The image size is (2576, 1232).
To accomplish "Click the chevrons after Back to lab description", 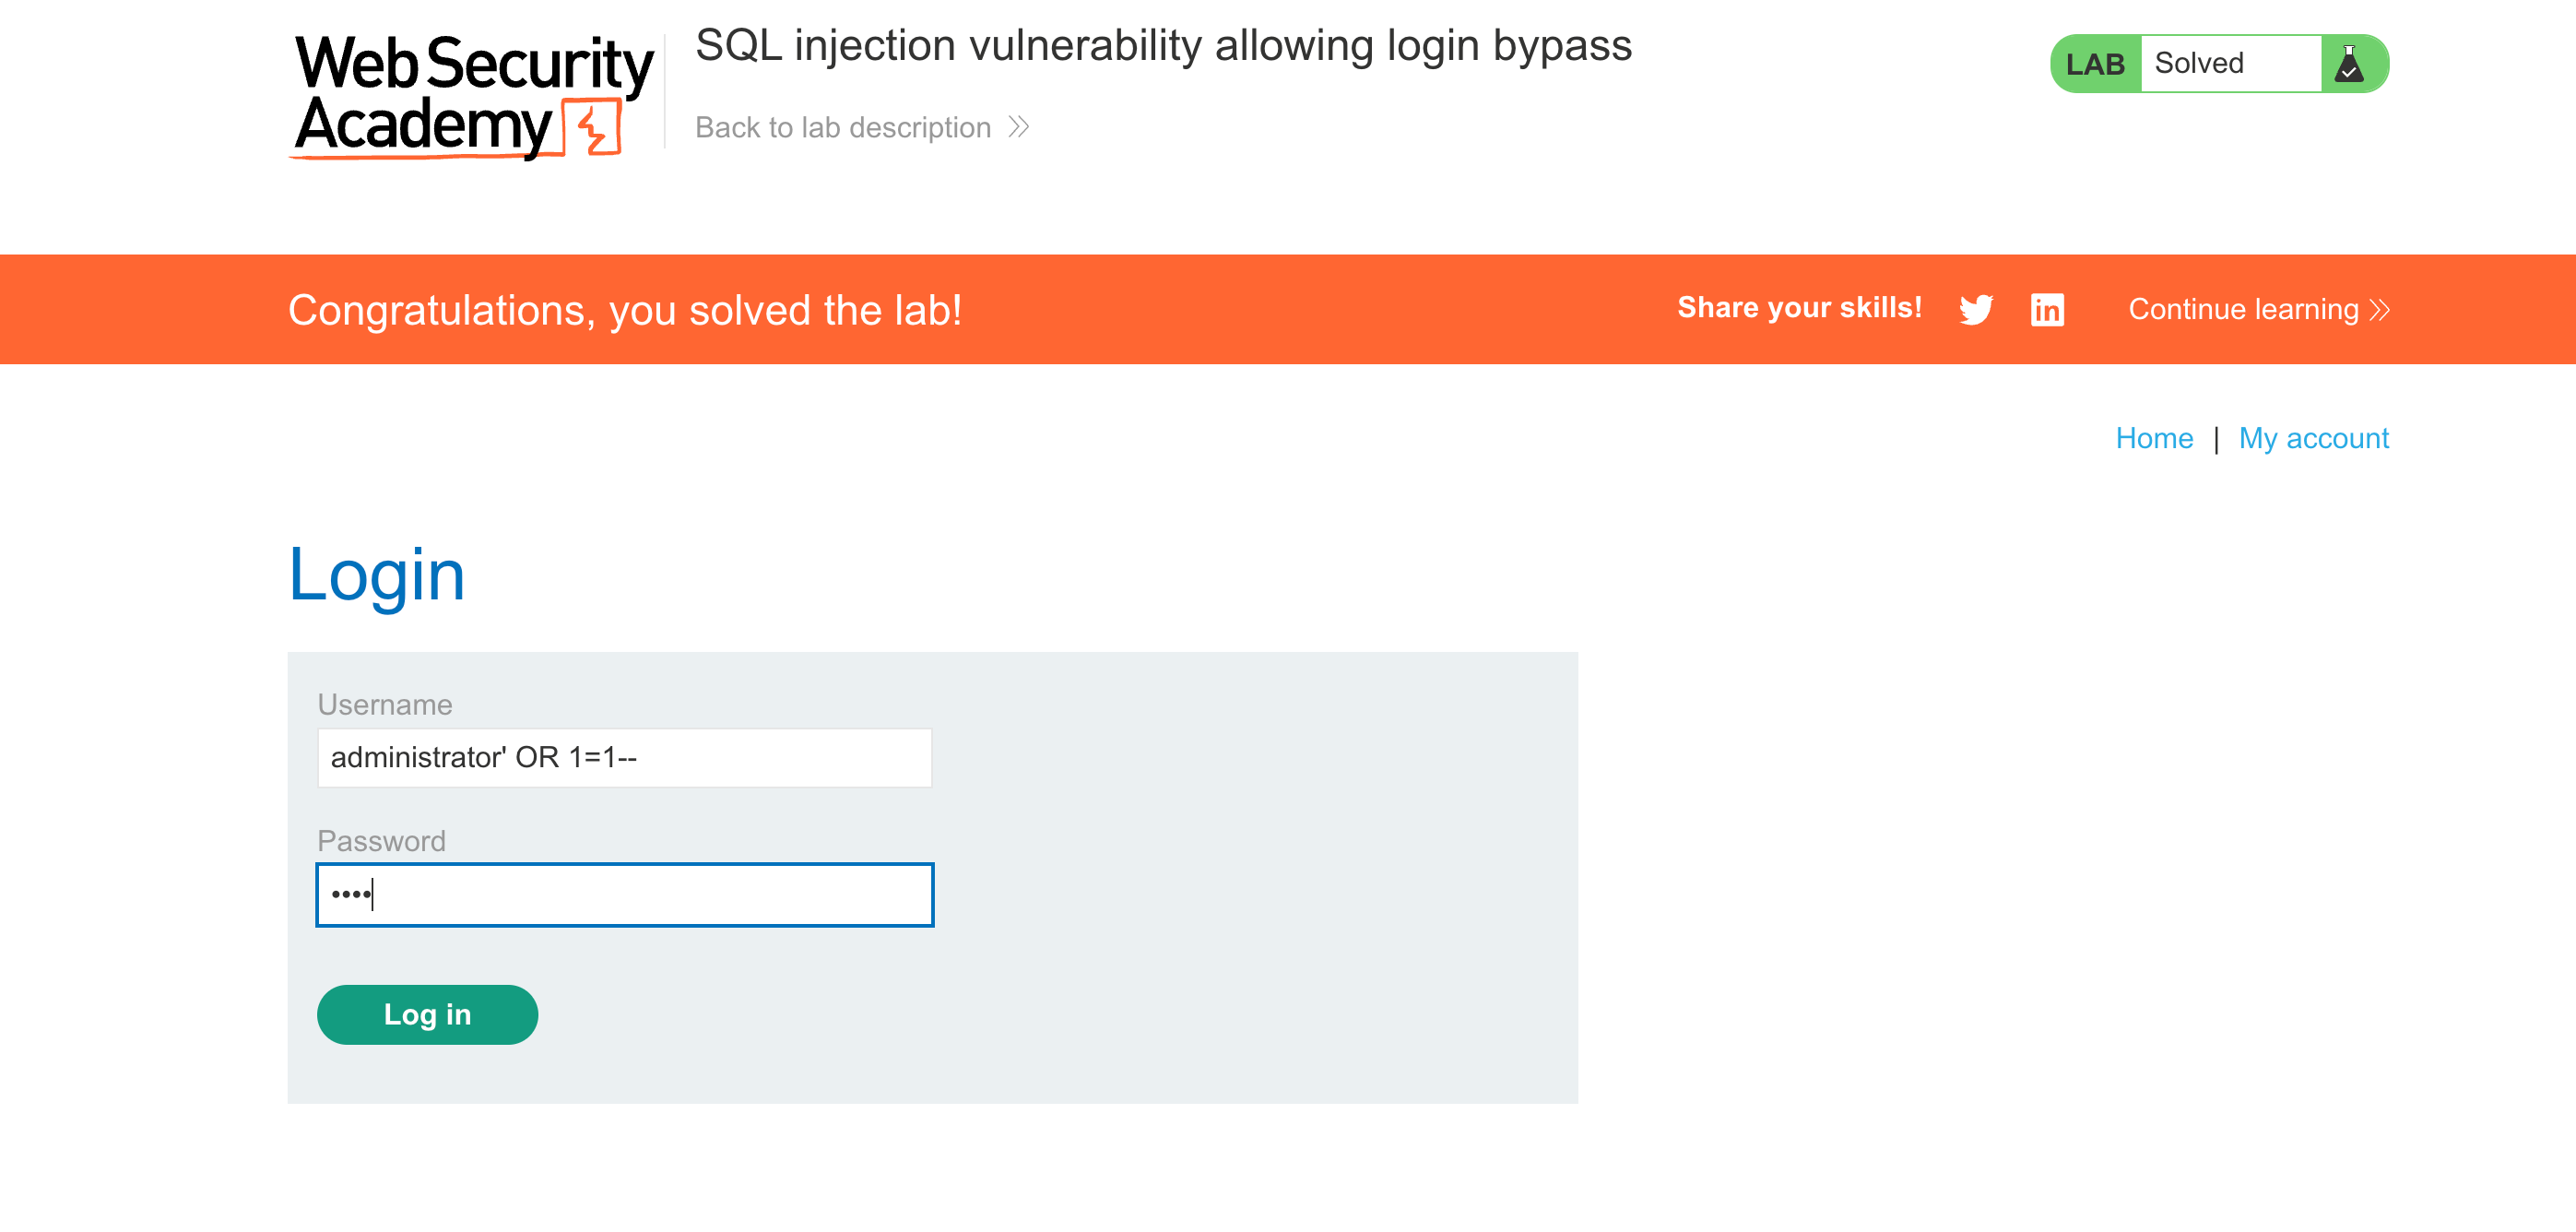I will 1019,127.
